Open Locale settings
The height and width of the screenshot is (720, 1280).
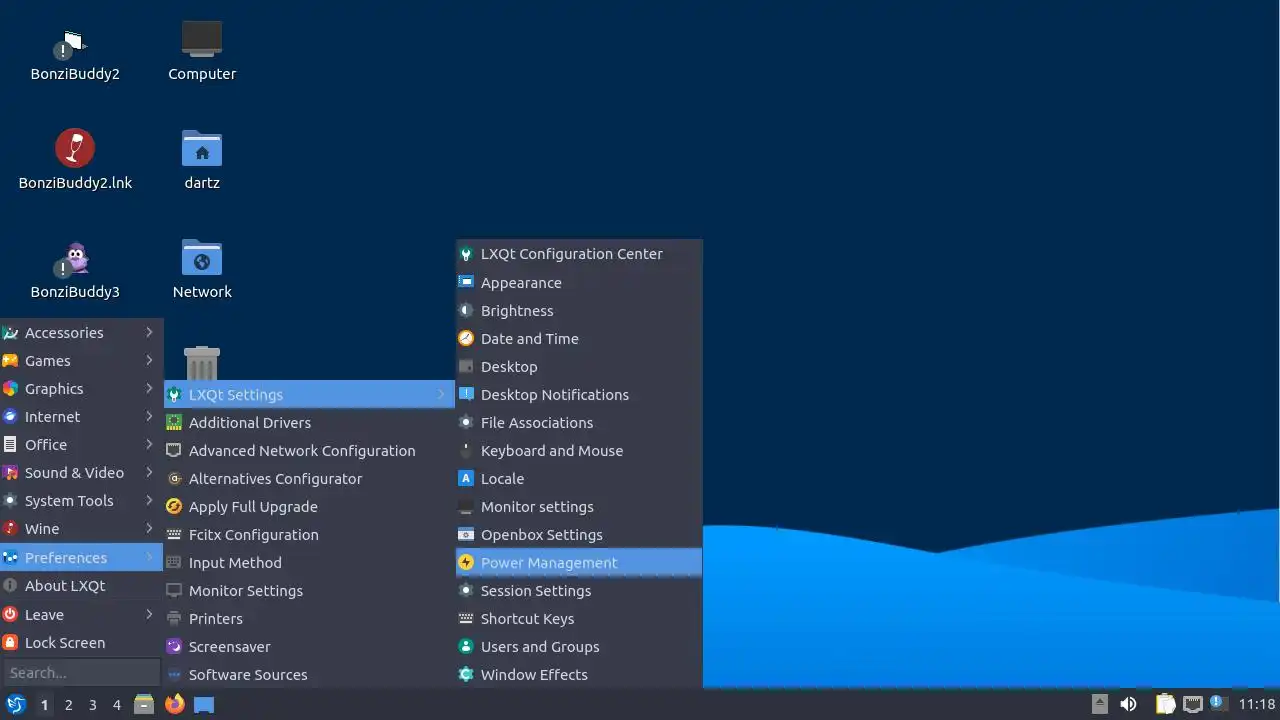pyautogui.click(x=579, y=478)
